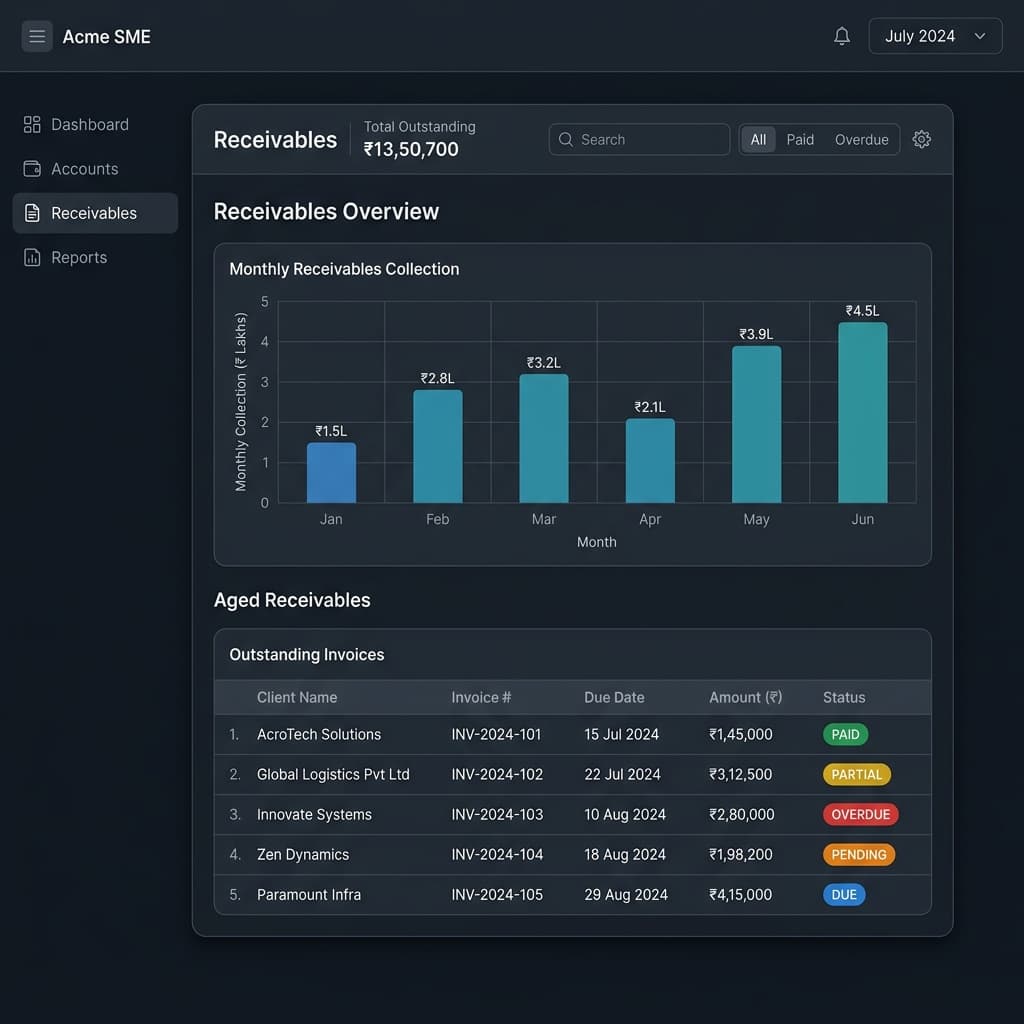The image size is (1024, 1024).
Task: Switch filter to Paid invoices
Action: click(x=800, y=140)
